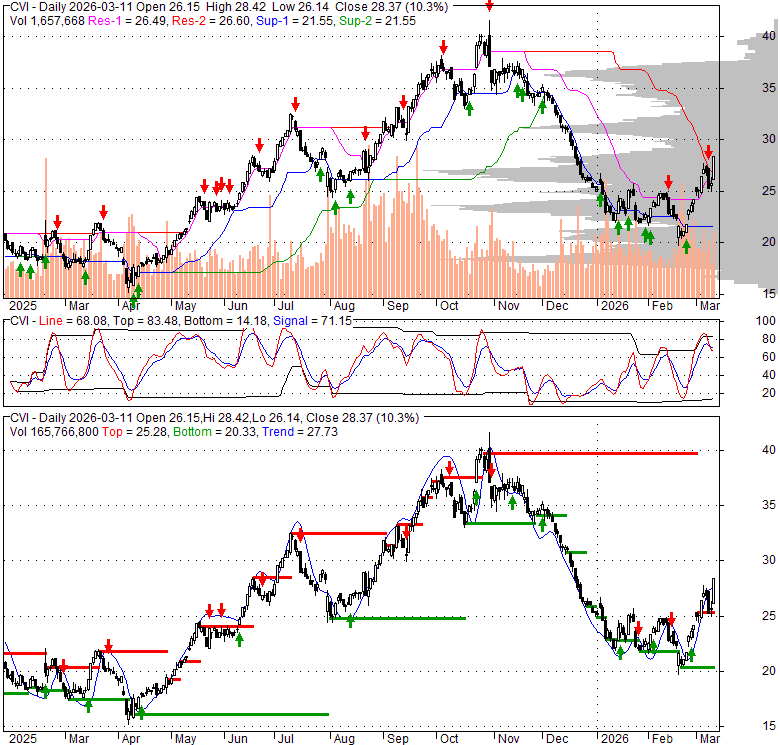The image size is (780, 745).
Task: Click the oscillator Top = 83.48 label
Action: pyautogui.click(x=145, y=321)
